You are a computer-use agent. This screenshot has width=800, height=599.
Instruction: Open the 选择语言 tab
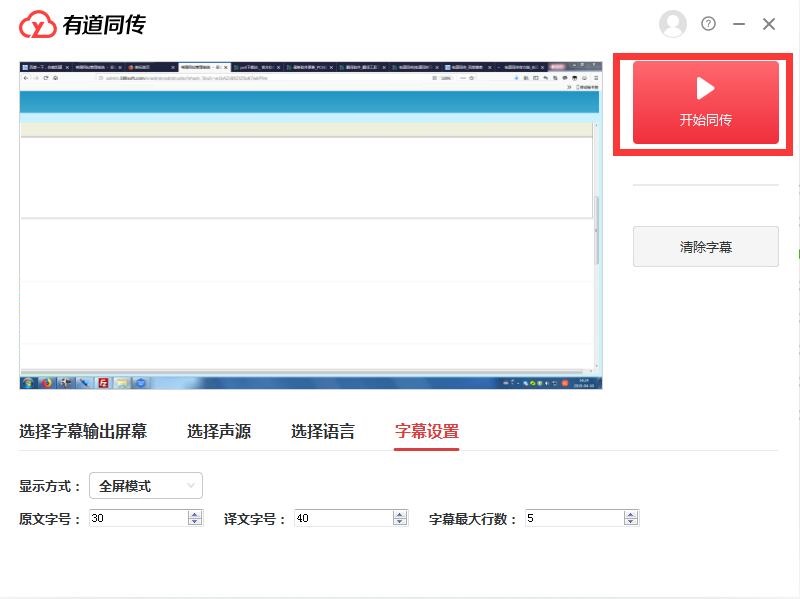tap(323, 432)
